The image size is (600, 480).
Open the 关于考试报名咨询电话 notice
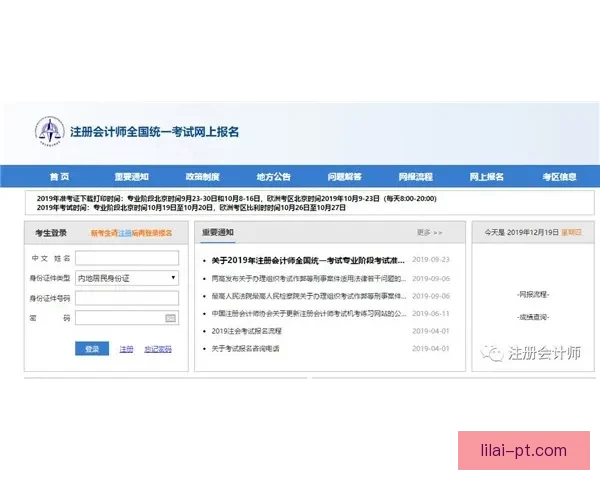click(245, 349)
